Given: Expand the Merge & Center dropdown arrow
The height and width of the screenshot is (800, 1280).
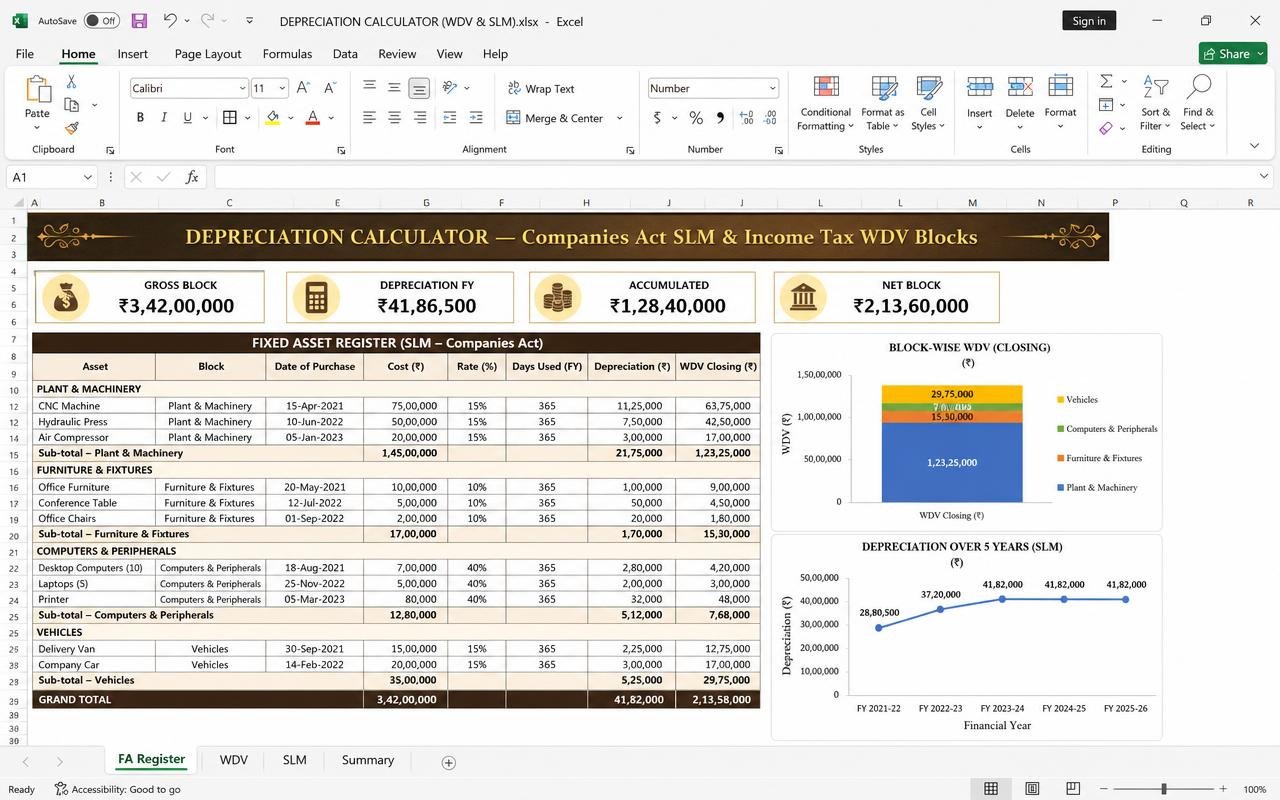Looking at the screenshot, I should coord(619,118).
